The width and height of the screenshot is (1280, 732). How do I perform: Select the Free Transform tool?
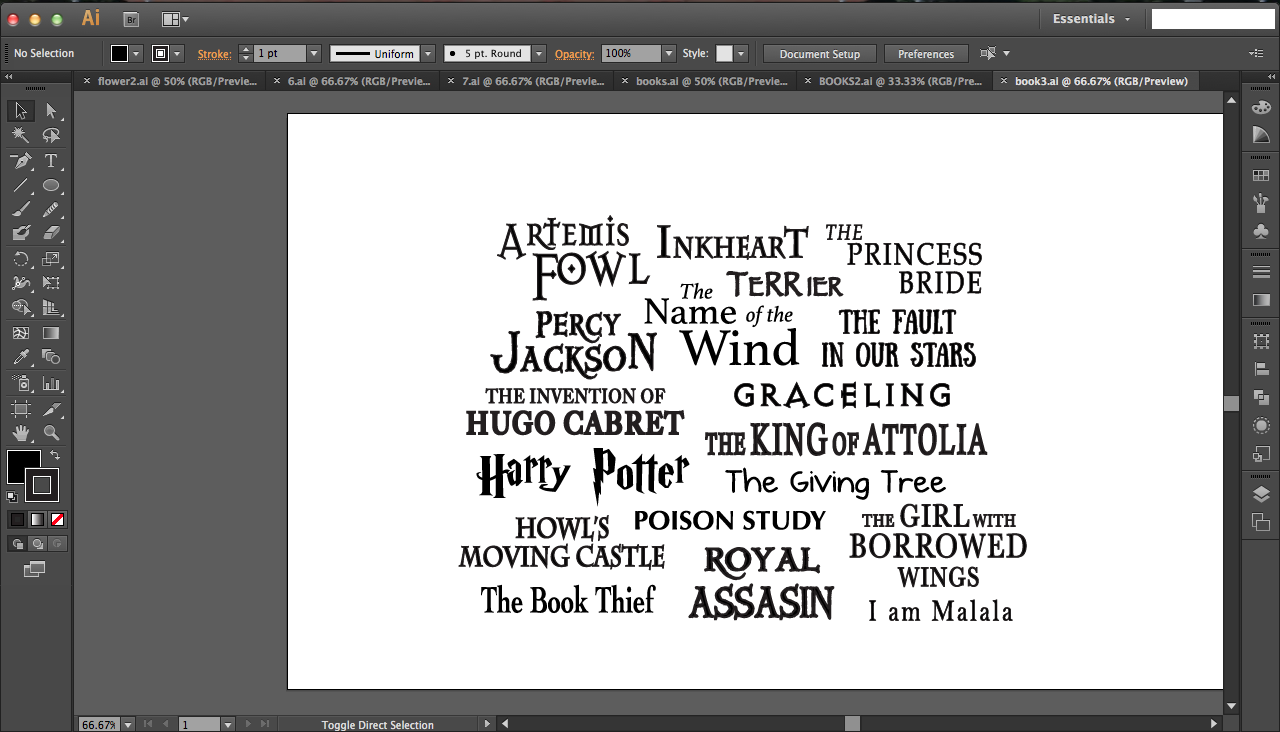coord(51,284)
